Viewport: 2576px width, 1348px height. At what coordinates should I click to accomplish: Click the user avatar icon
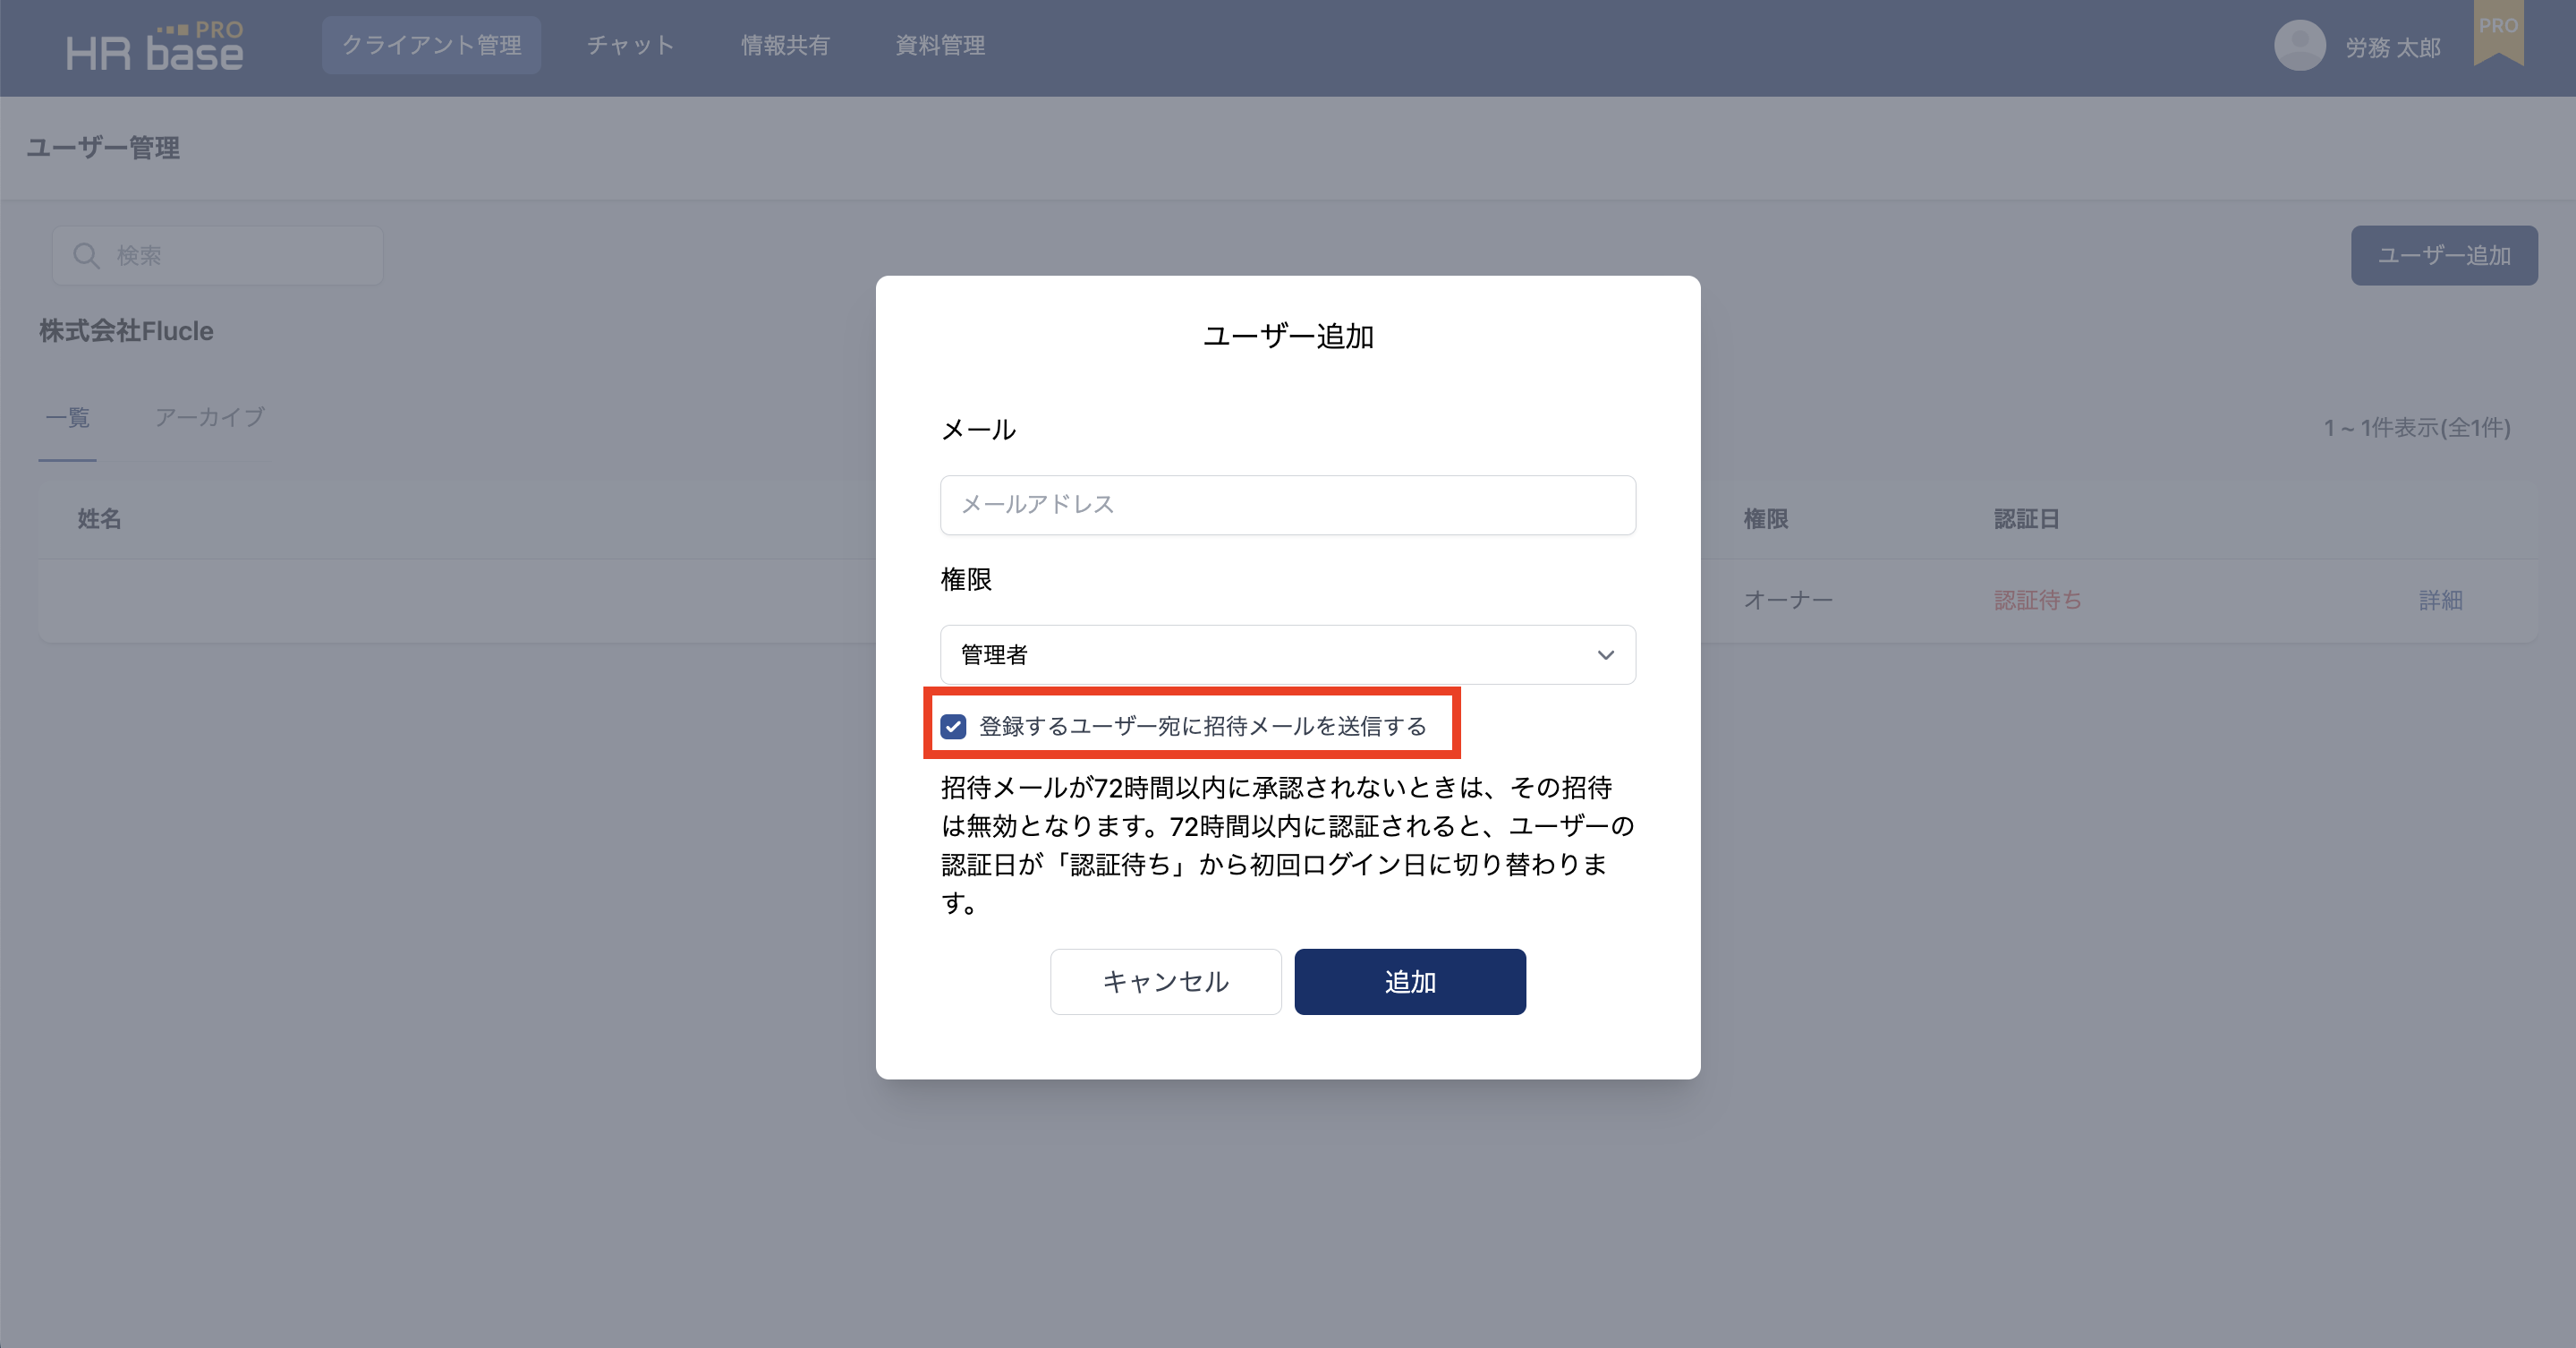(x=2299, y=46)
